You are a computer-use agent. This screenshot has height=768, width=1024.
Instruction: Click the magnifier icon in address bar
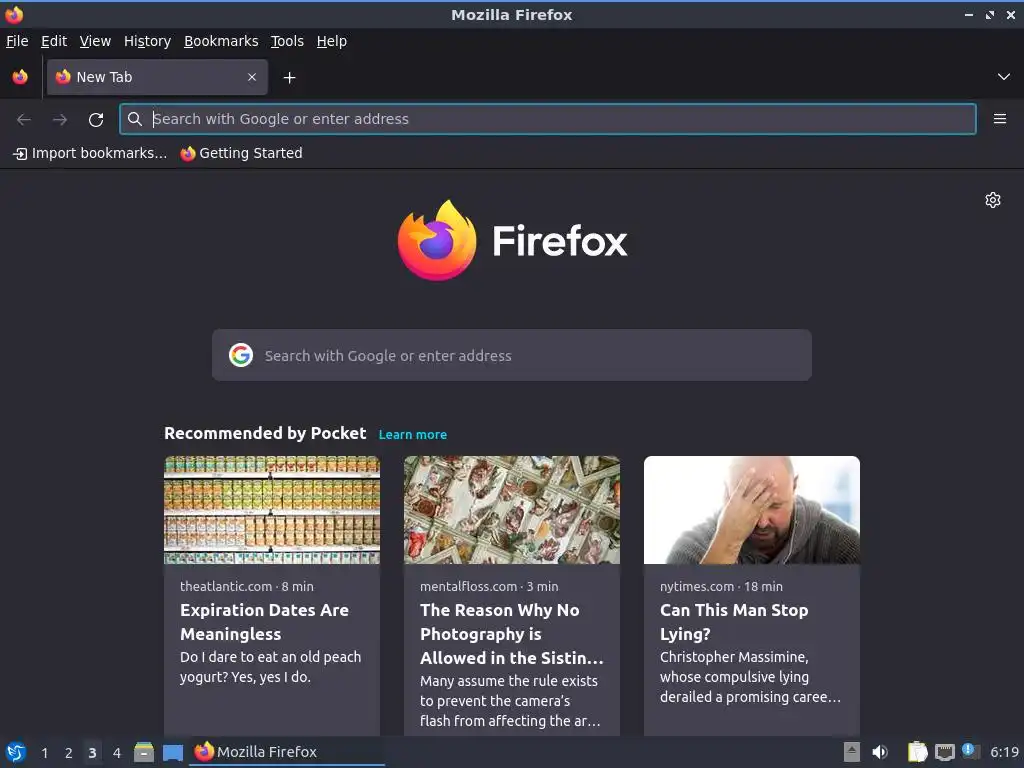pos(135,119)
